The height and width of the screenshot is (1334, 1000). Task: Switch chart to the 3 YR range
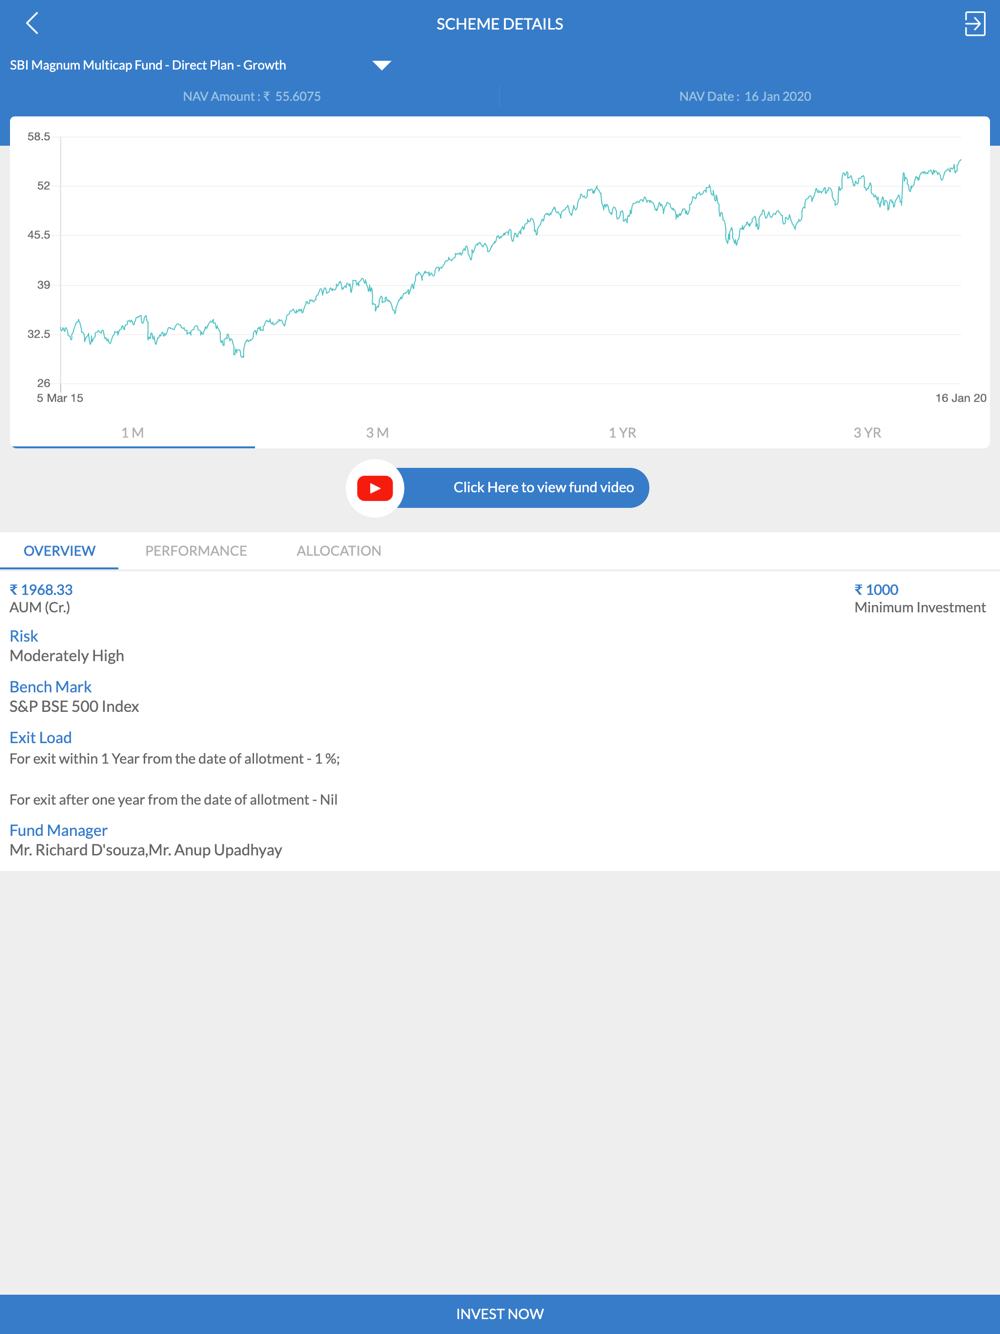(867, 433)
